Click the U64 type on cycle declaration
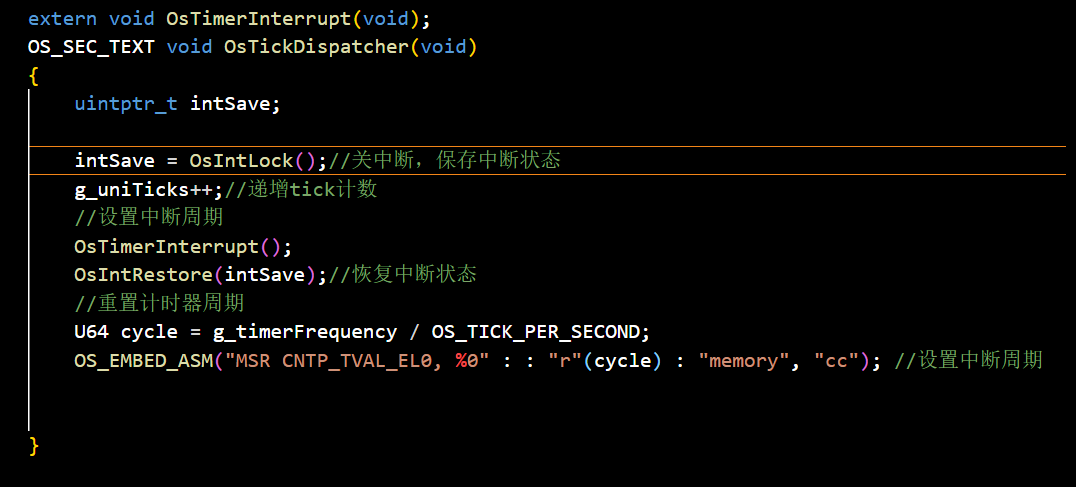This screenshot has height=487, width=1076. pos(92,332)
